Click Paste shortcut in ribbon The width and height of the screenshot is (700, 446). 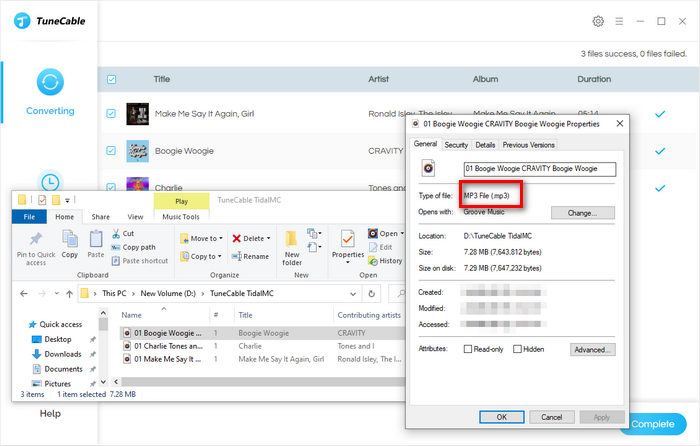point(140,261)
